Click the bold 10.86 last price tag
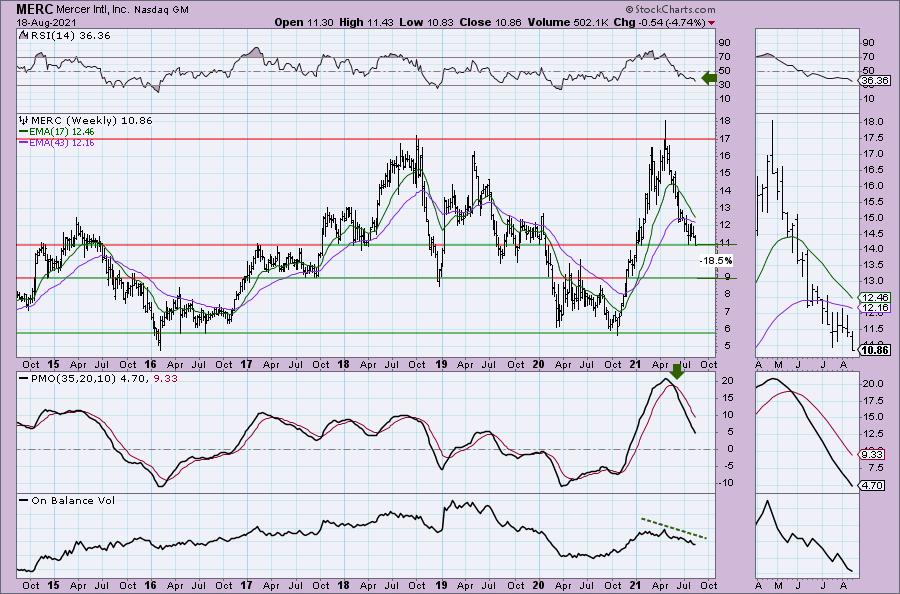The height and width of the screenshot is (594, 900). pyautogui.click(x=875, y=350)
